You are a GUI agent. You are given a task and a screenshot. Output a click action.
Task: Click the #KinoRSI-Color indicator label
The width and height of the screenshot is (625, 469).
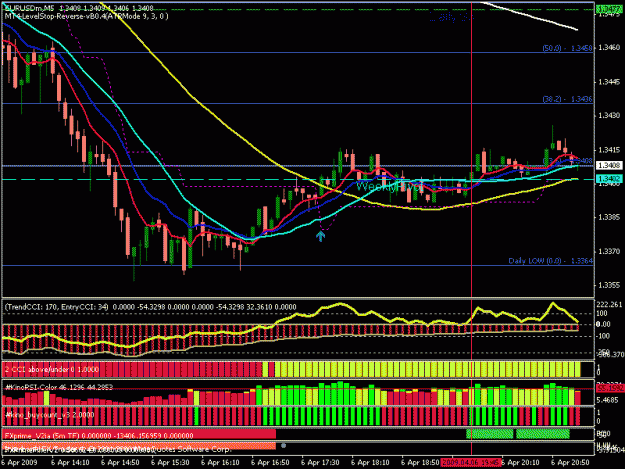(59, 387)
